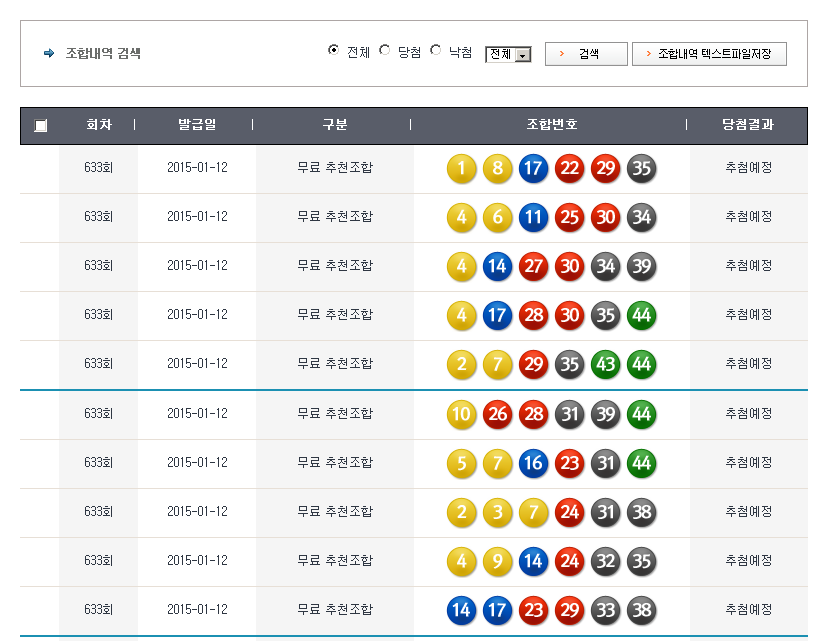Click the 조합내역 텍스트파일저장 button
Viewport: 828px width, 641px height.
tap(709, 54)
